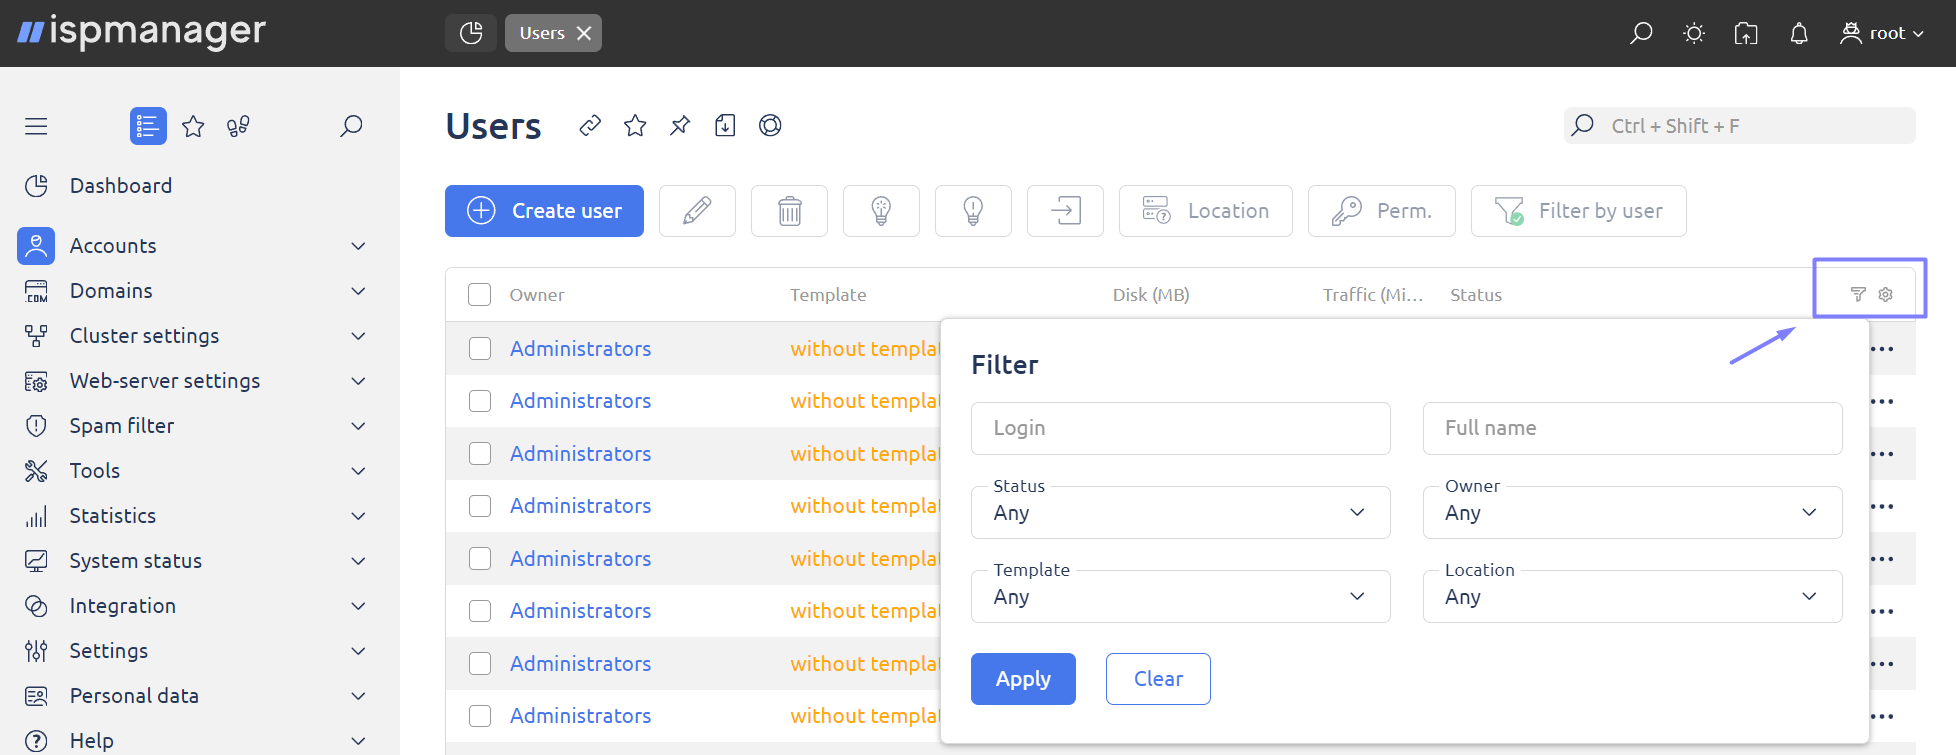
Task: Open notifications bell
Action: (1799, 33)
